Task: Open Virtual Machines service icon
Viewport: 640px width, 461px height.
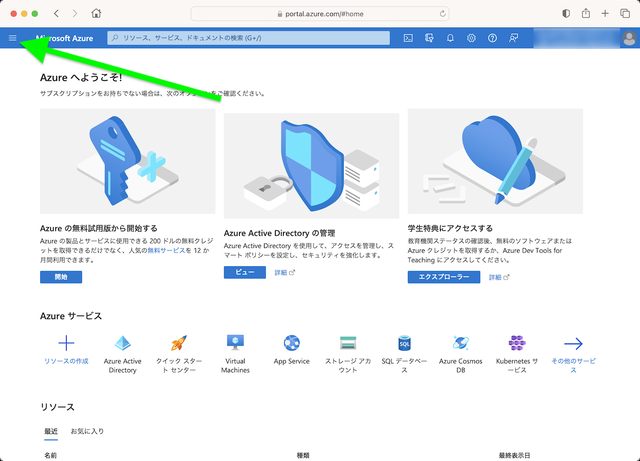Action: 235,343
